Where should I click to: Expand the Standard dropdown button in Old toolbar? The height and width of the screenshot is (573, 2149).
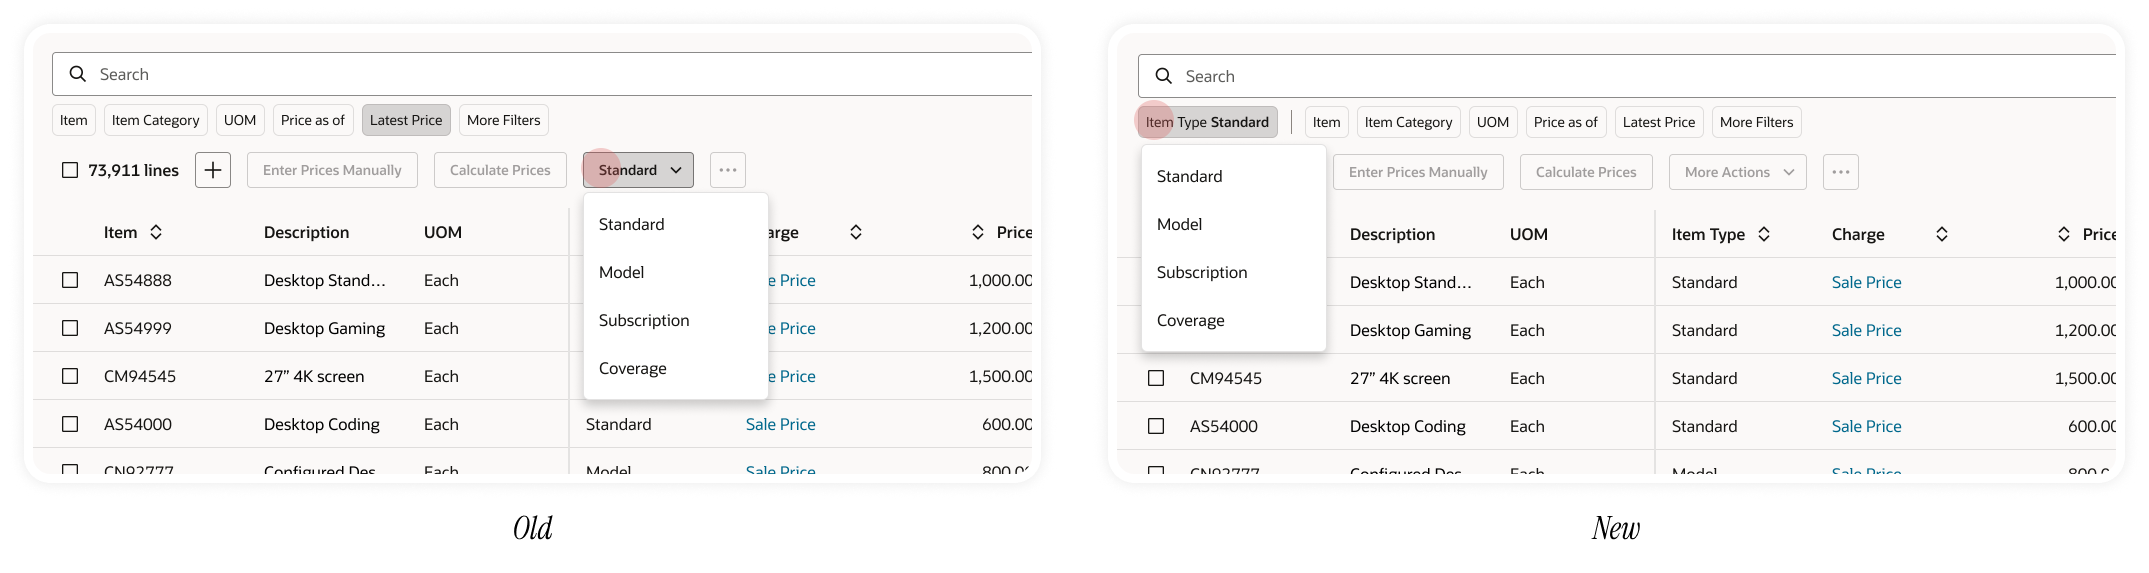pyautogui.click(x=638, y=170)
